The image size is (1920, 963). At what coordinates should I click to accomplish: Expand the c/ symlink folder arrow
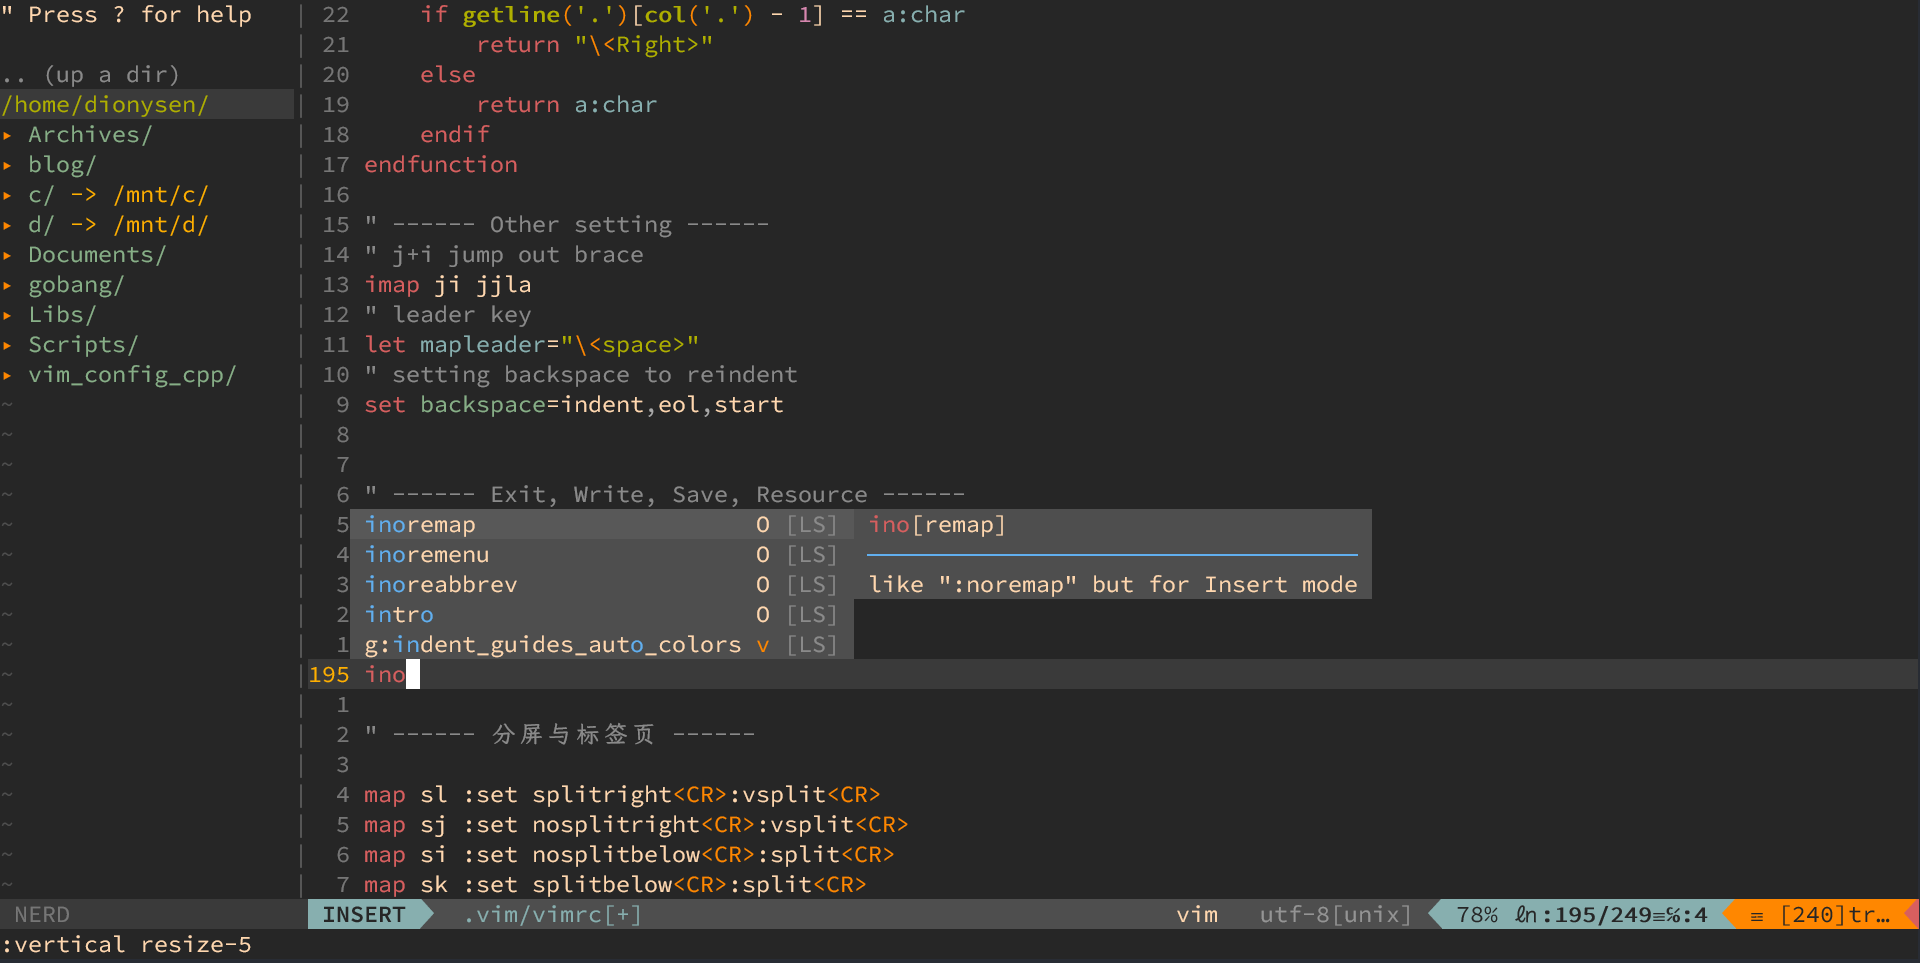coord(7,195)
